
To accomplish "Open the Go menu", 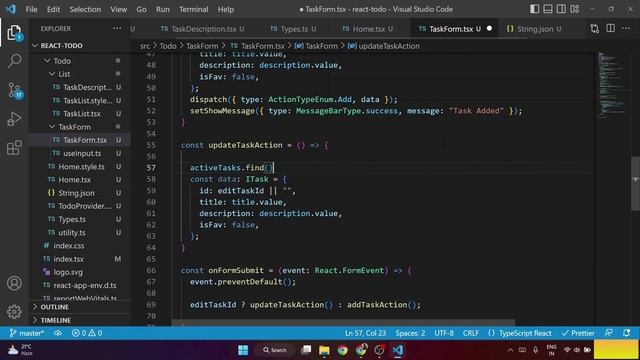I will coord(141,9).
